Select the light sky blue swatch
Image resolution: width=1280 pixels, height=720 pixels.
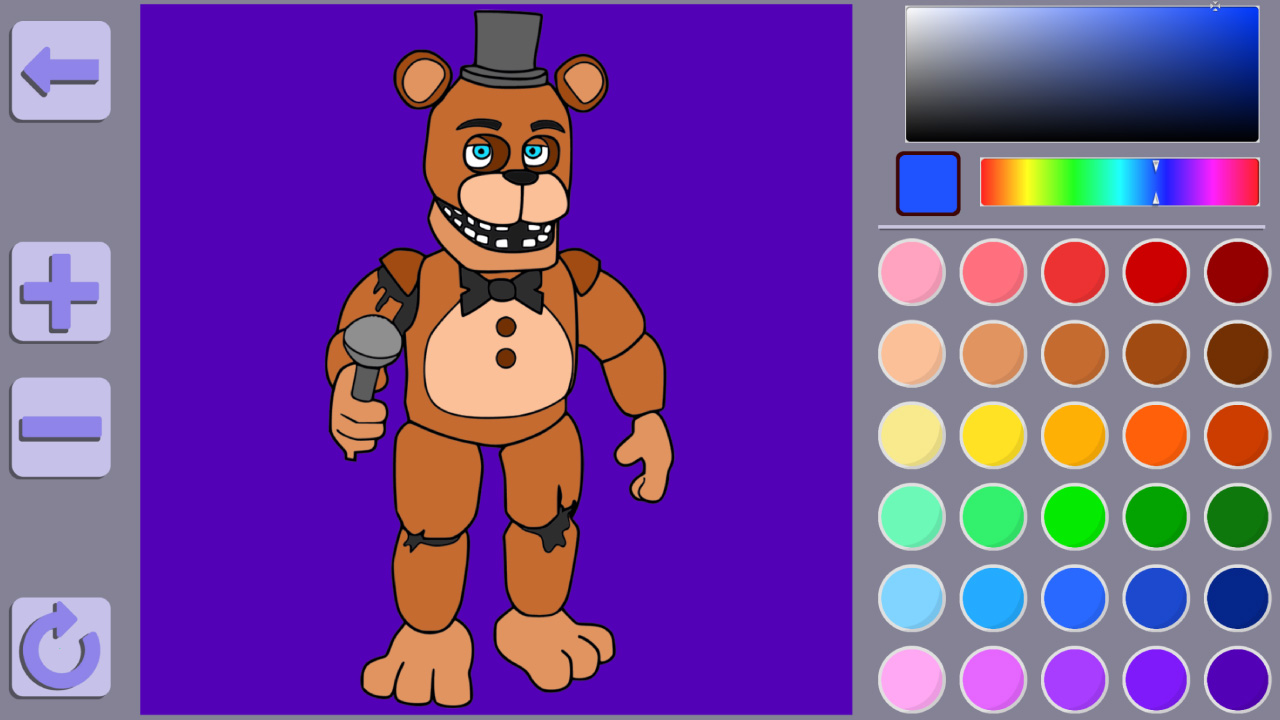pos(911,598)
